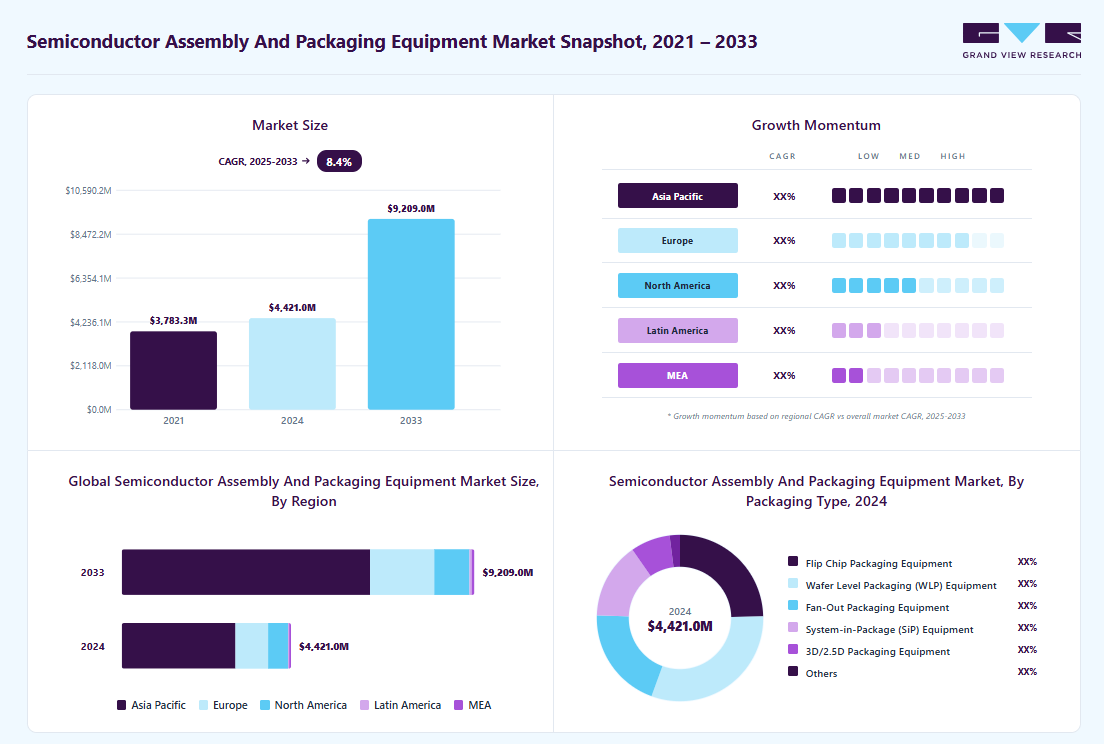Click the Europe momentum indicator squares
The width and height of the screenshot is (1104, 744).
pyautogui.click(x=918, y=241)
